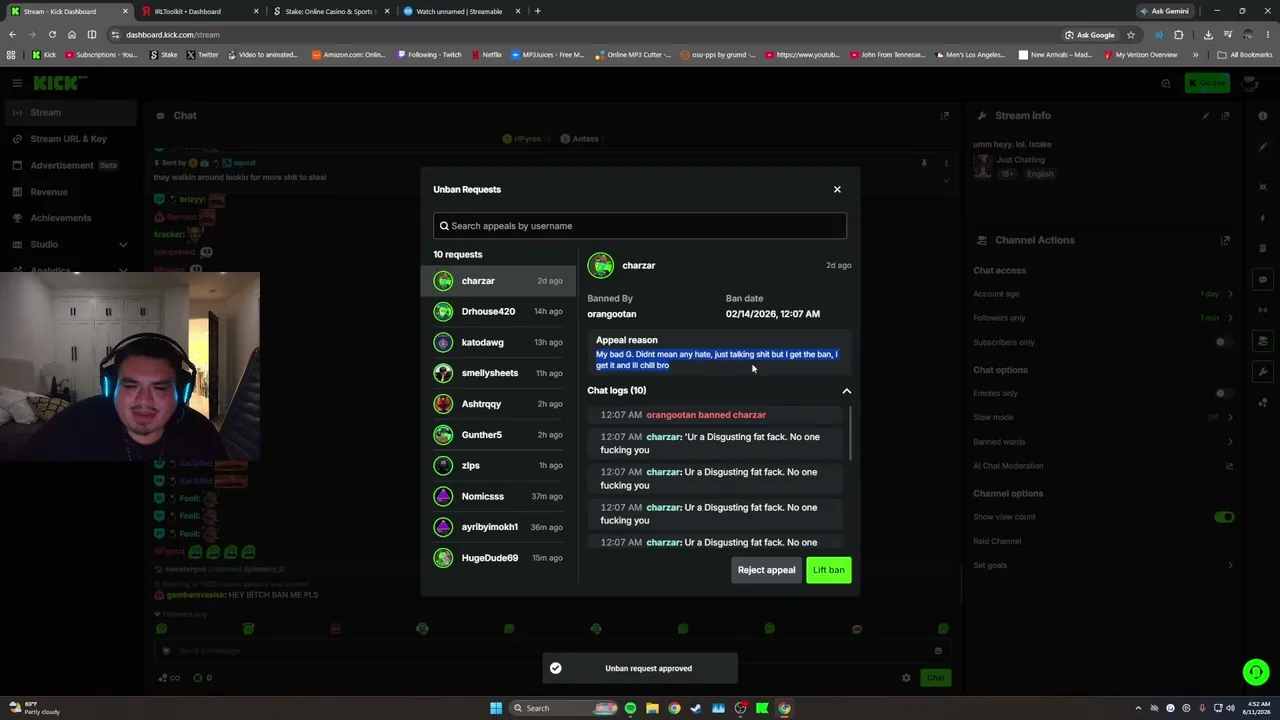
Task: Open the Revenue page
Action: (x=68, y=192)
